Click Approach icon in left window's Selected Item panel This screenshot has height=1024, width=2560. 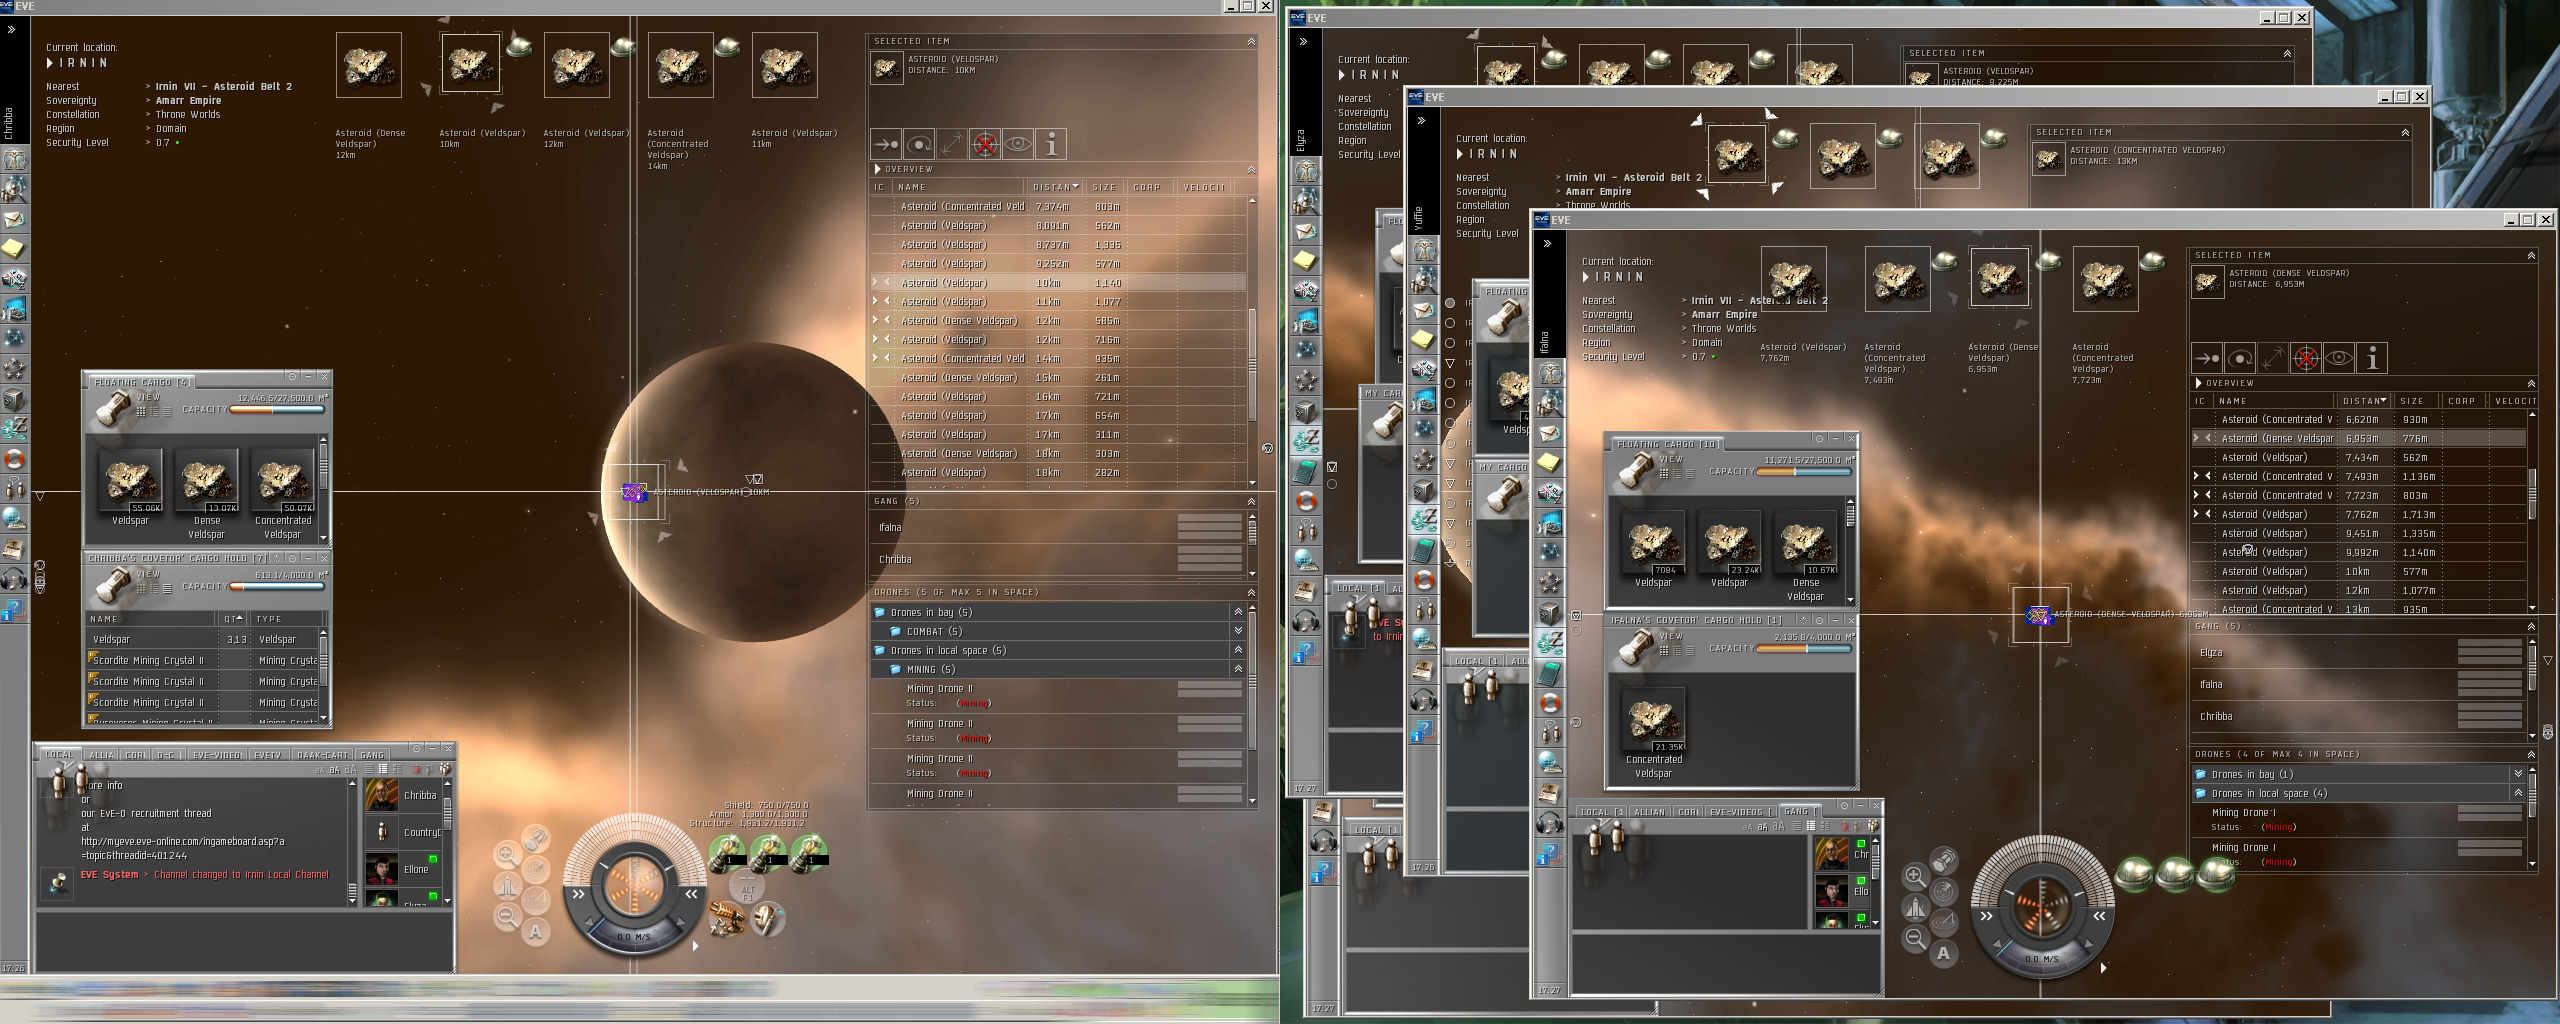[x=886, y=145]
